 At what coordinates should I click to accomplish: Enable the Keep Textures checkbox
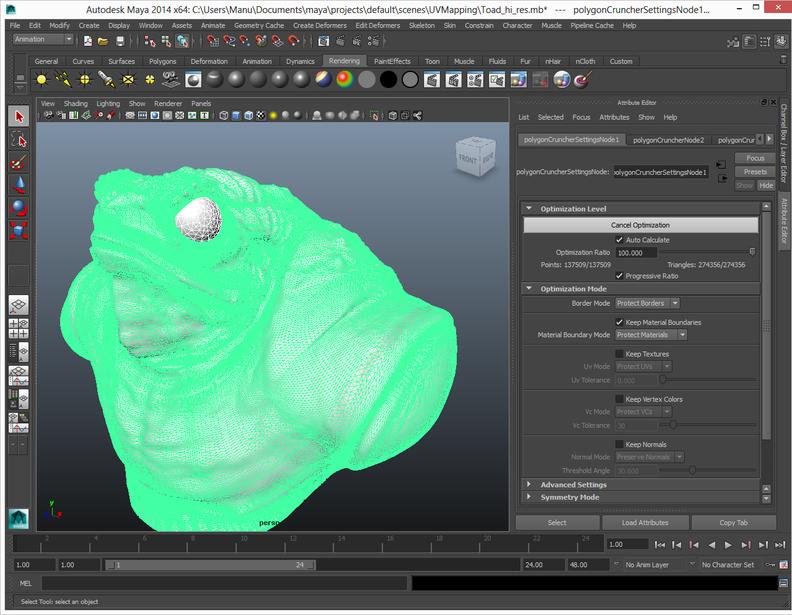tap(620, 354)
